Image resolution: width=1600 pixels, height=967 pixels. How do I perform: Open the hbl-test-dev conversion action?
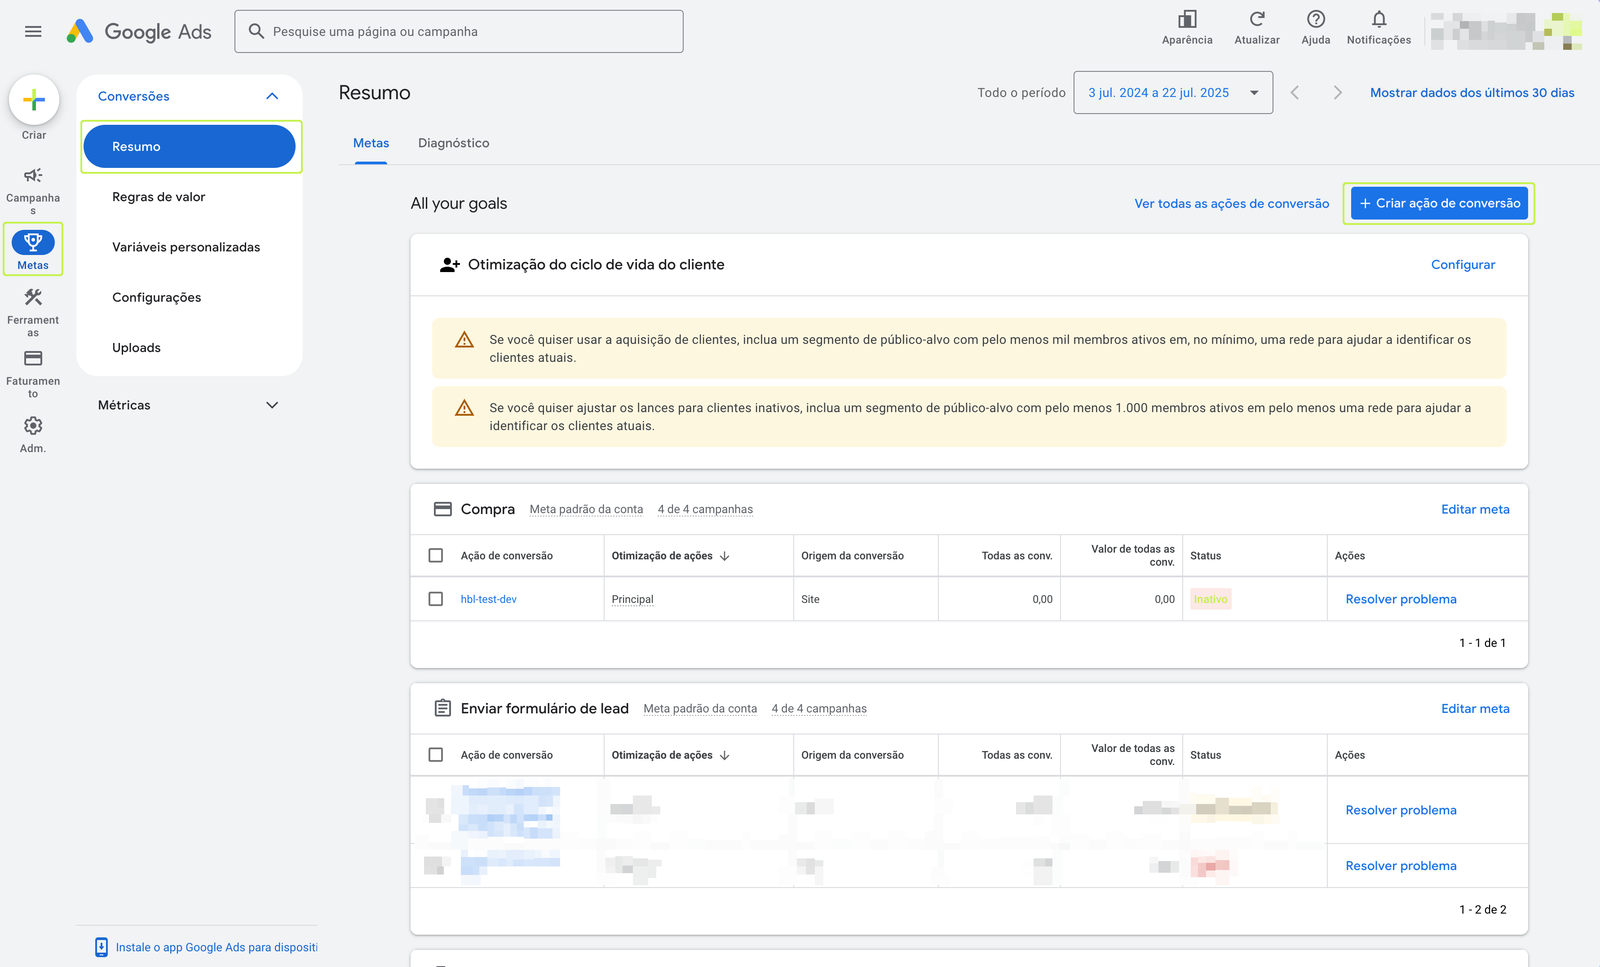point(489,600)
